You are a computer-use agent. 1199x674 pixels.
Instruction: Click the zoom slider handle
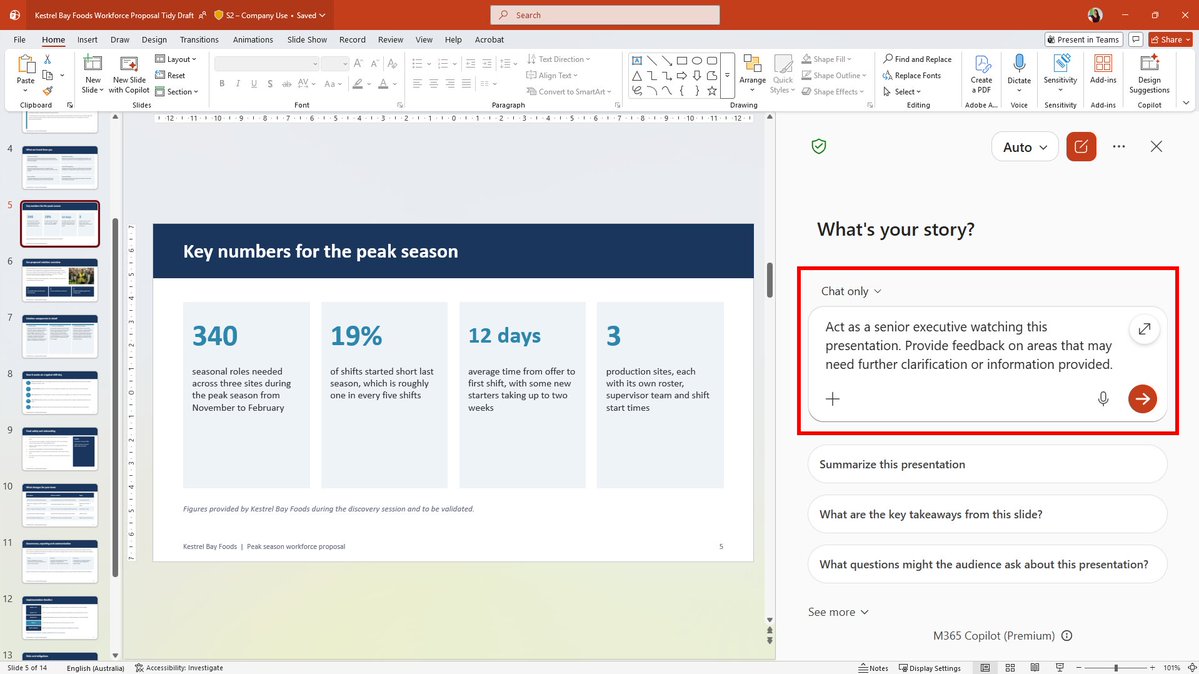coord(1116,668)
